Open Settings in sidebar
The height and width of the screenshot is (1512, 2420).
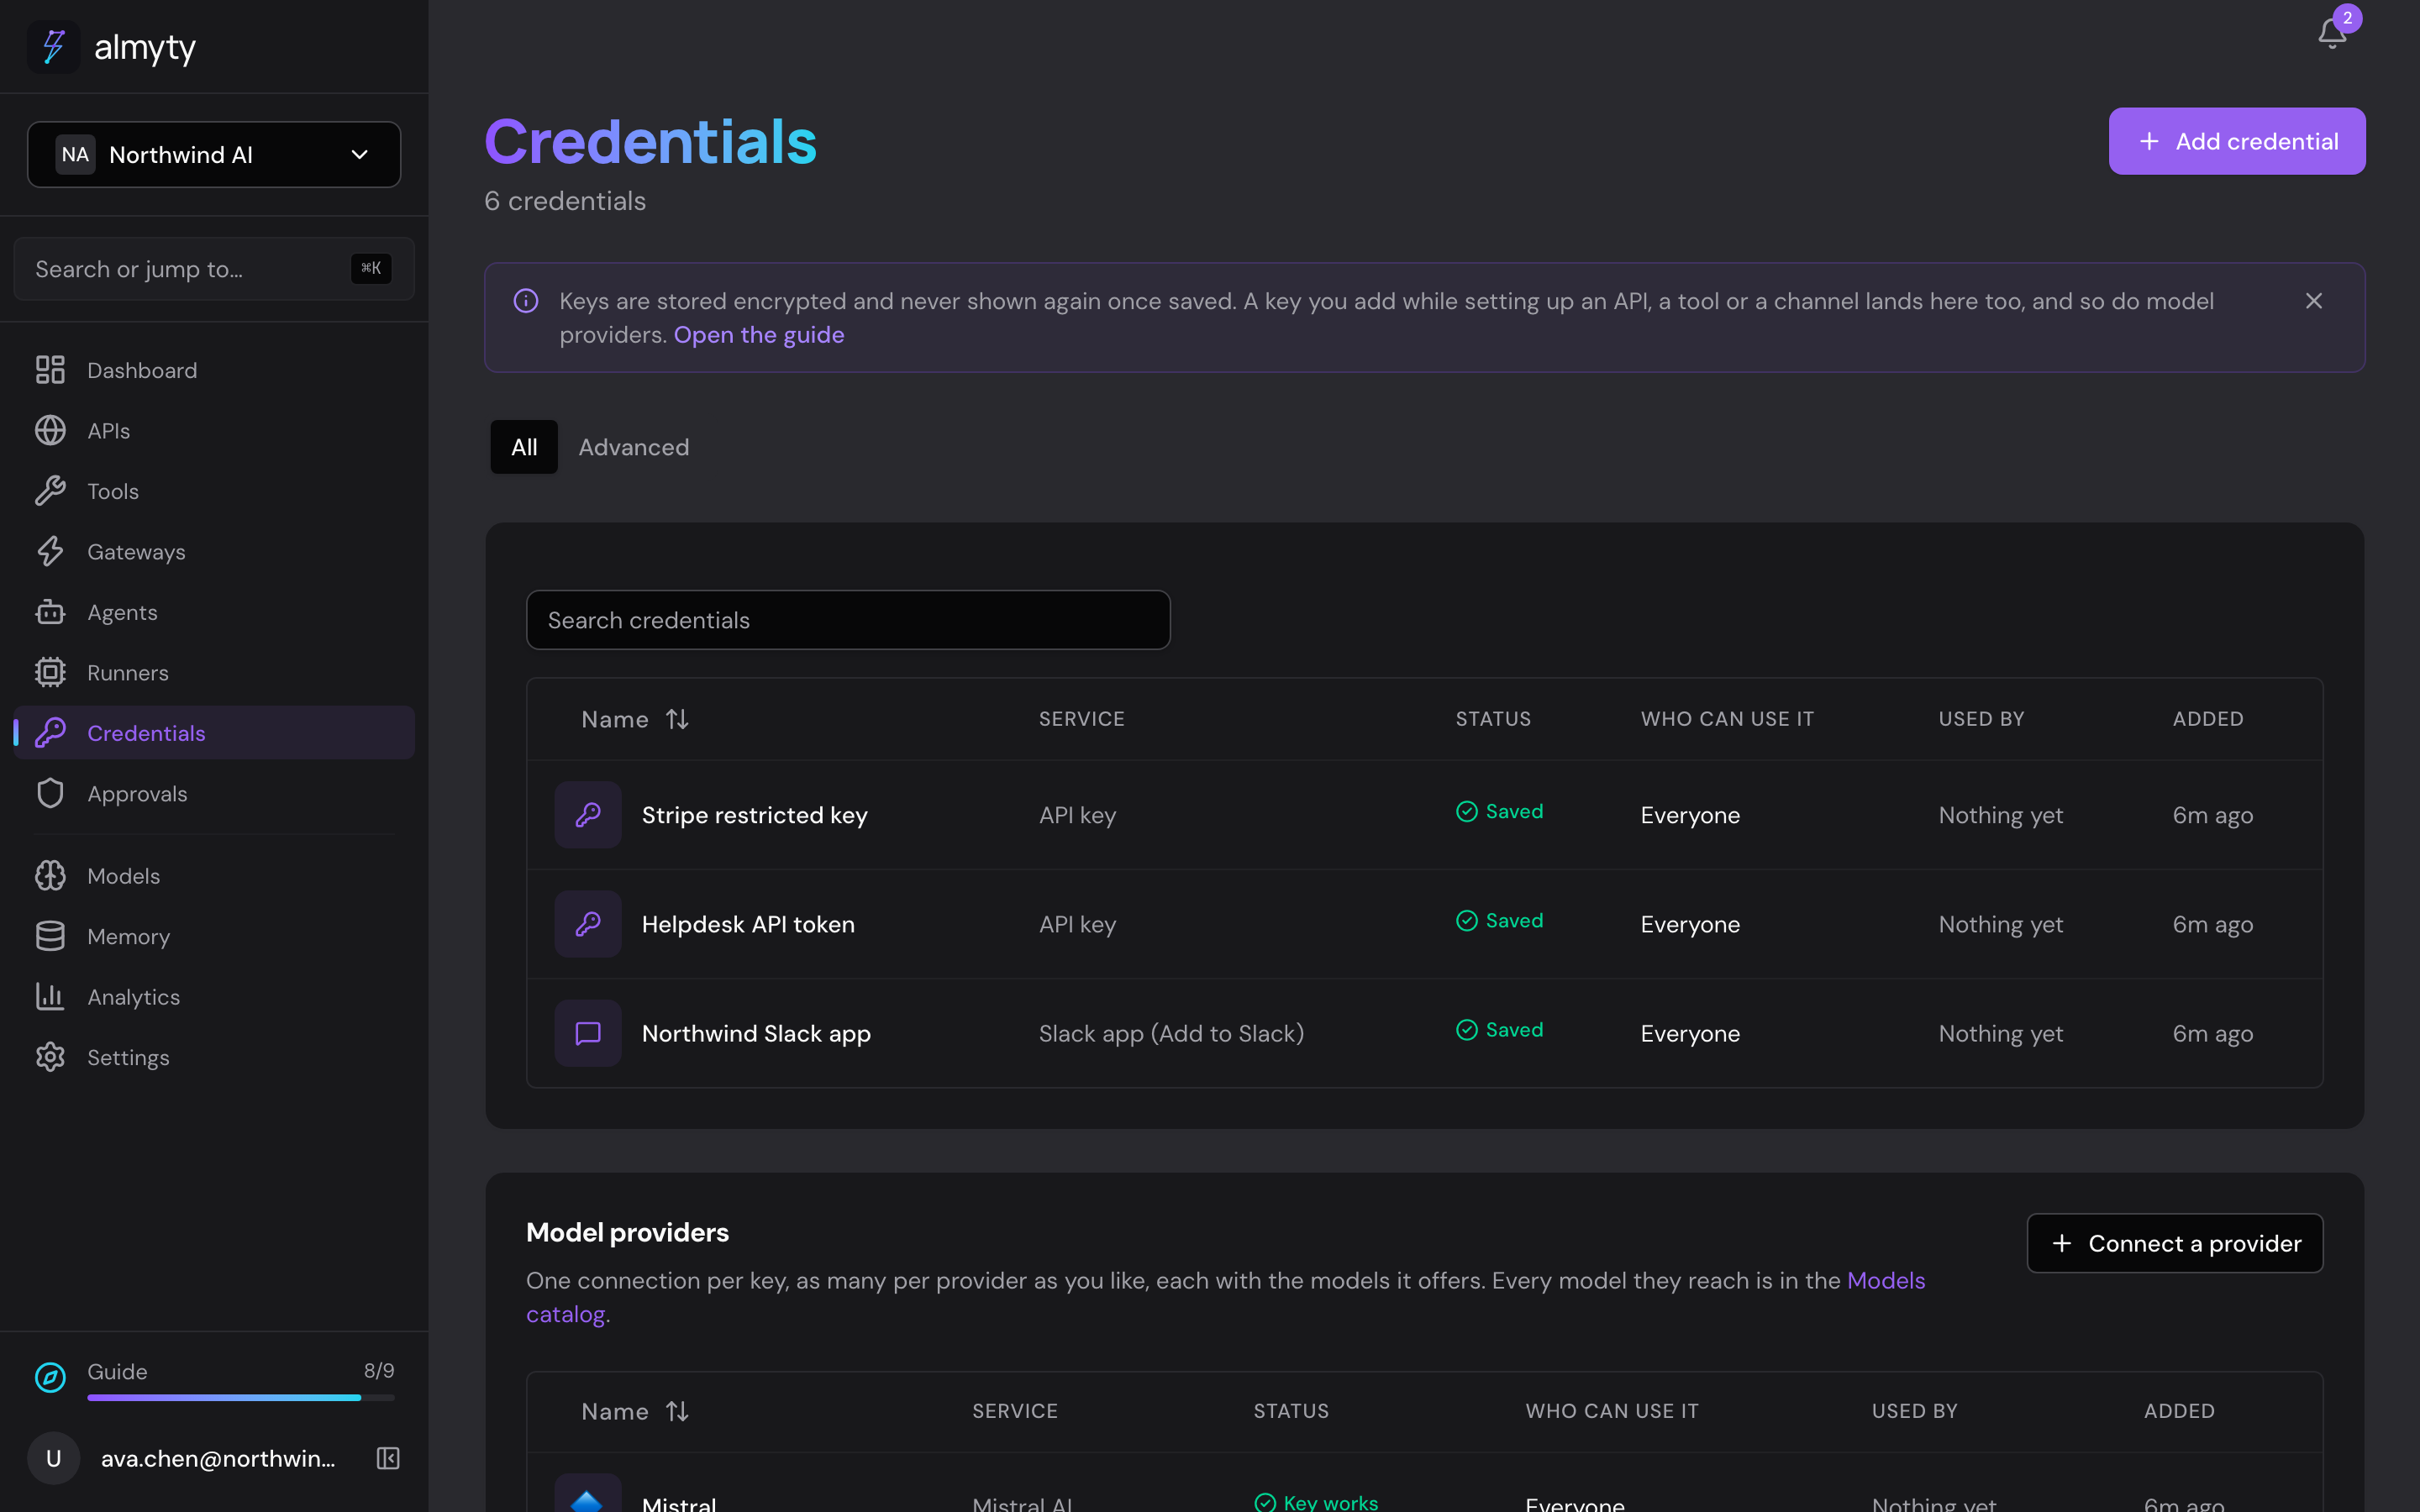coord(214,1058)
